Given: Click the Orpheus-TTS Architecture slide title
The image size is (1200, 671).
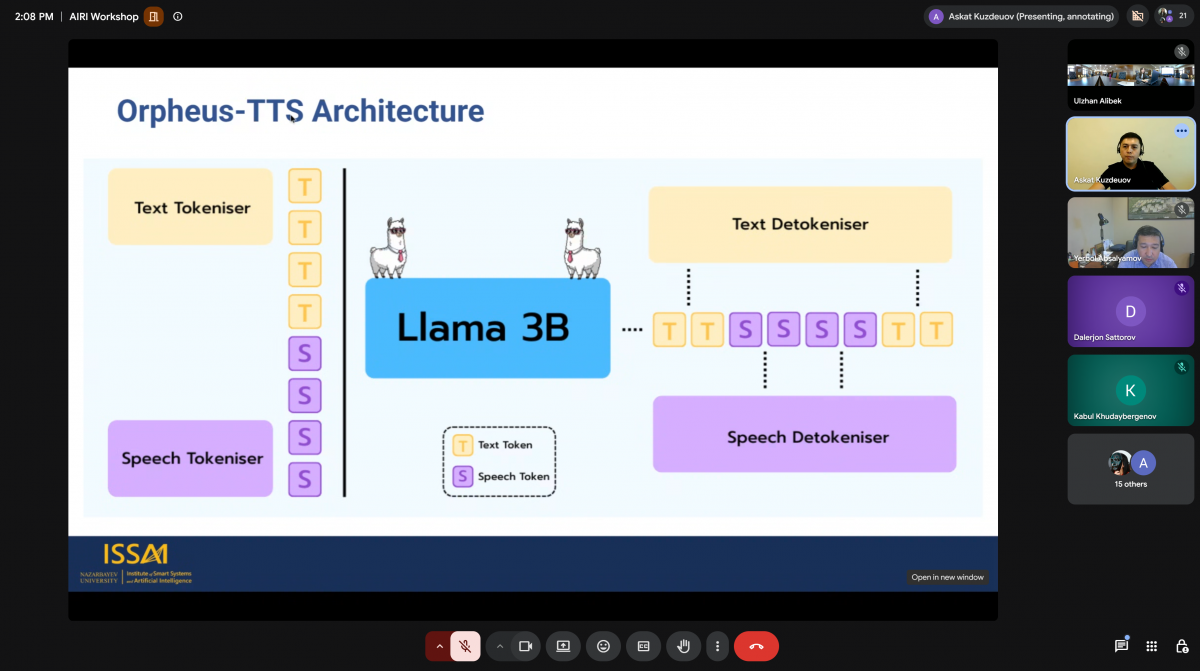Looking at the screenshot, I should click(300, 111).
